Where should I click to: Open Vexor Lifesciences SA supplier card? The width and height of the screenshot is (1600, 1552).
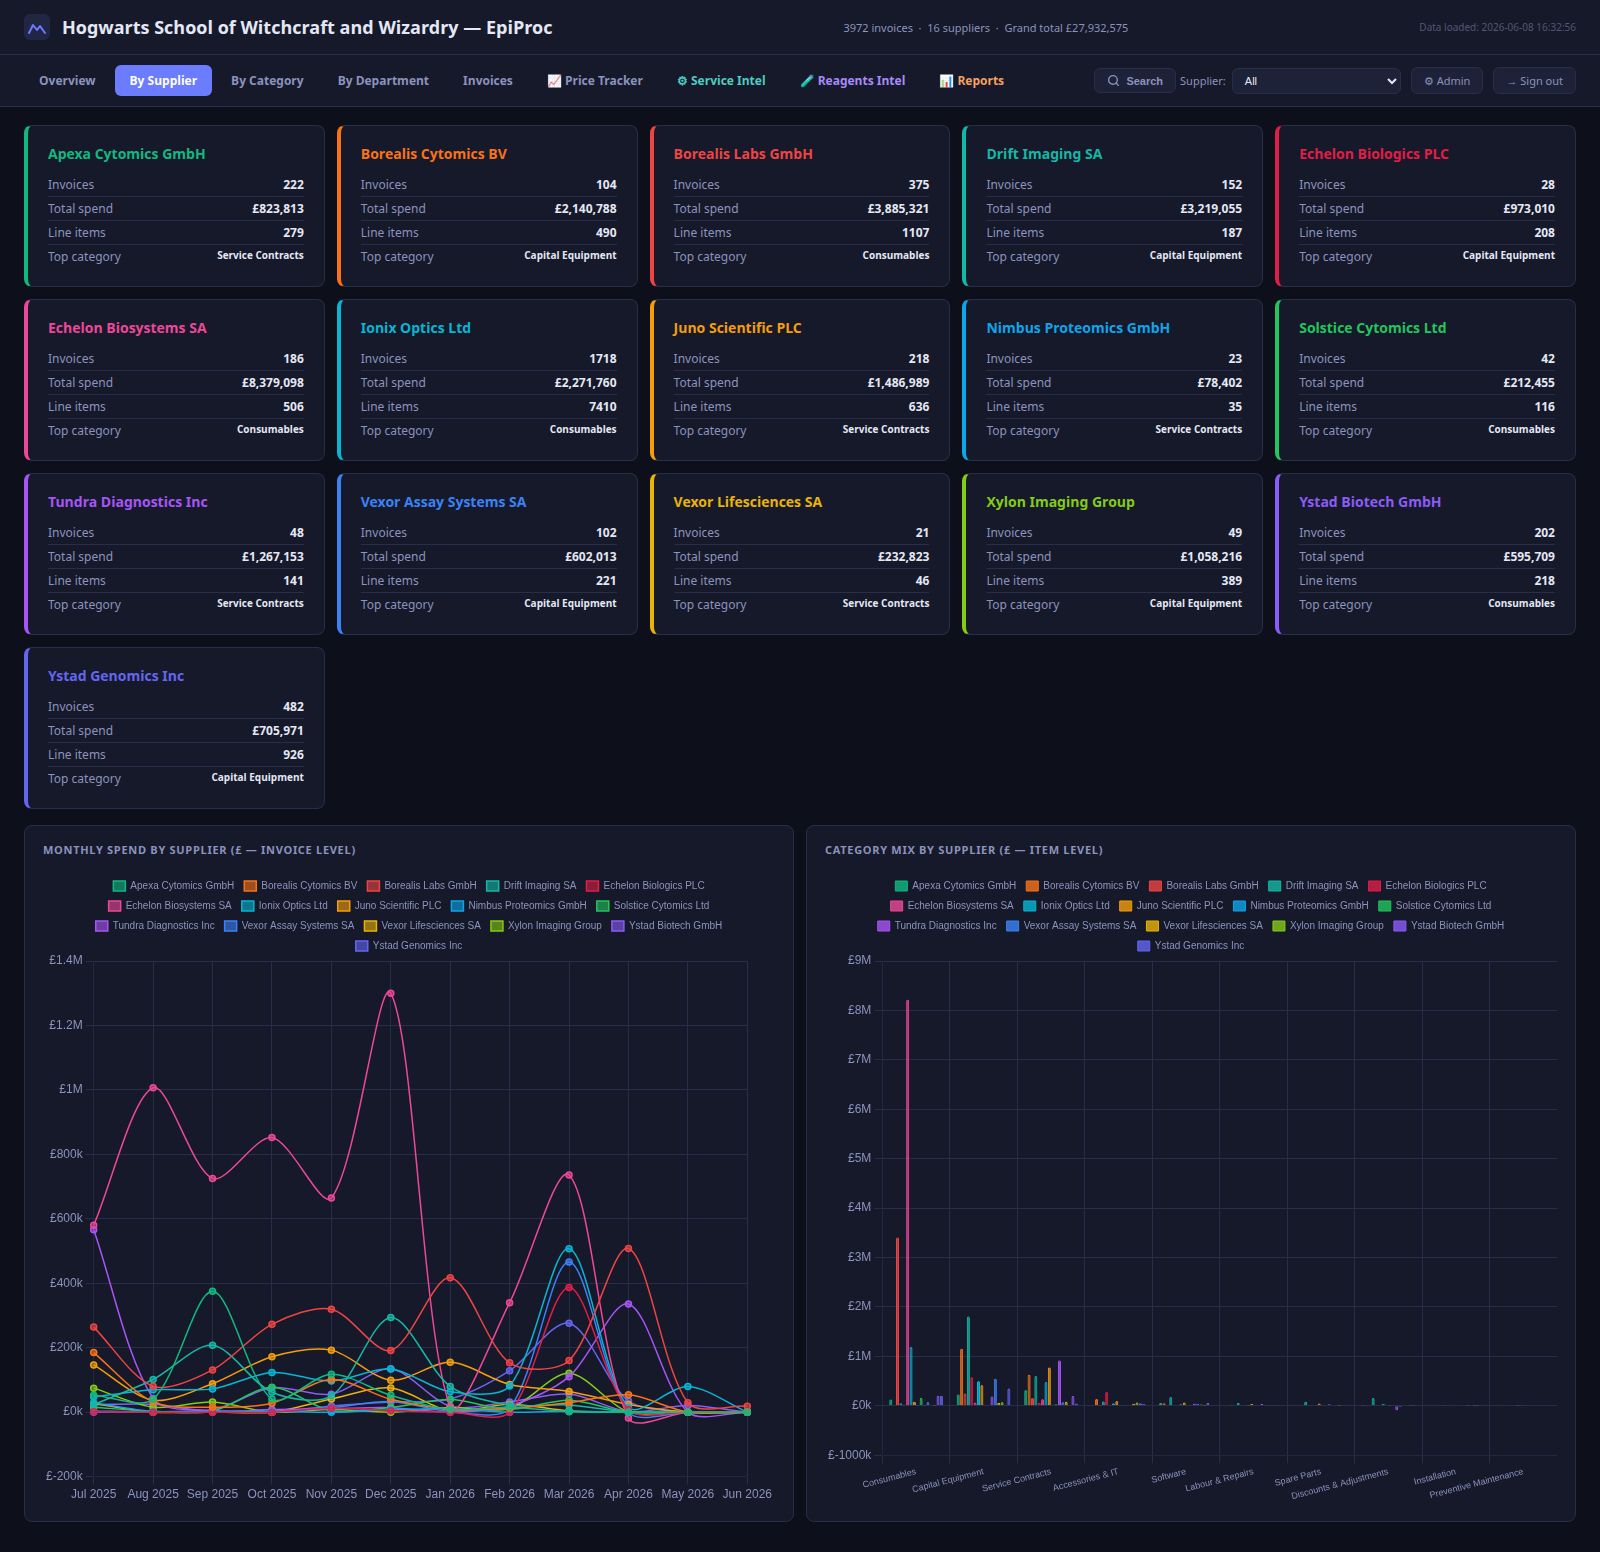pyautogui.click(x=800, y=554)
